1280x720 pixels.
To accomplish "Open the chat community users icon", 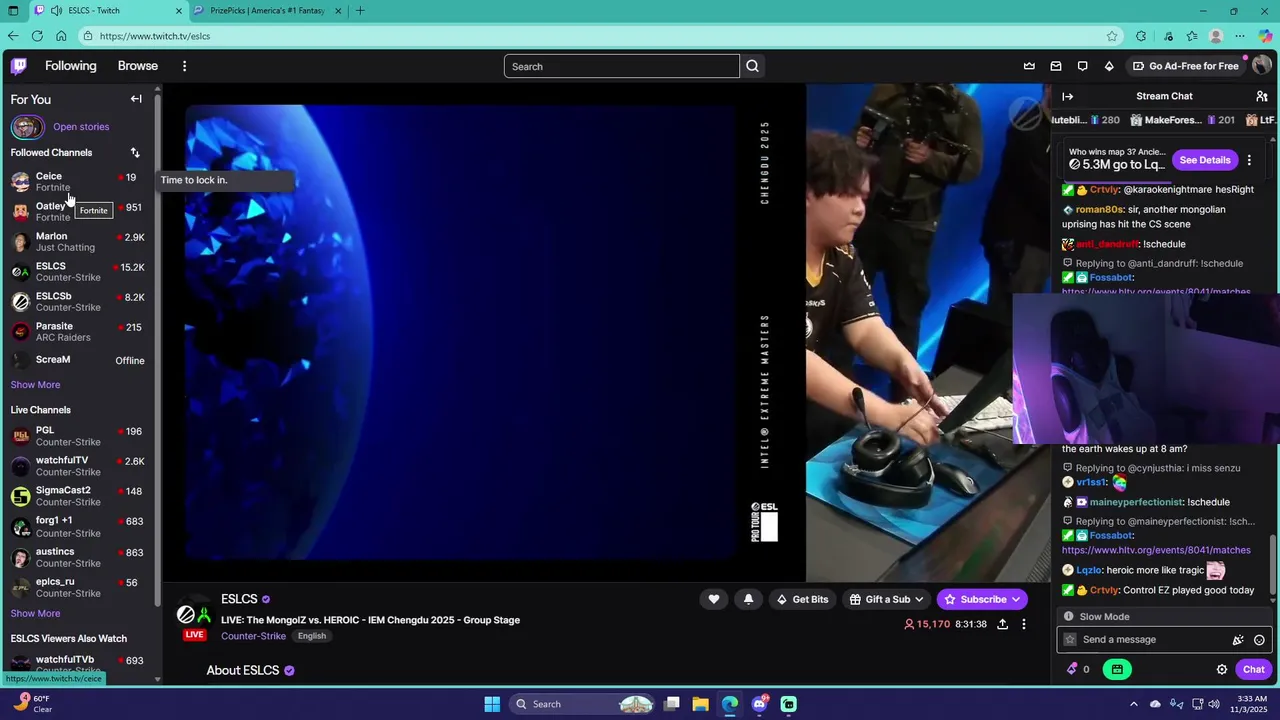I will coord(1262,96).
